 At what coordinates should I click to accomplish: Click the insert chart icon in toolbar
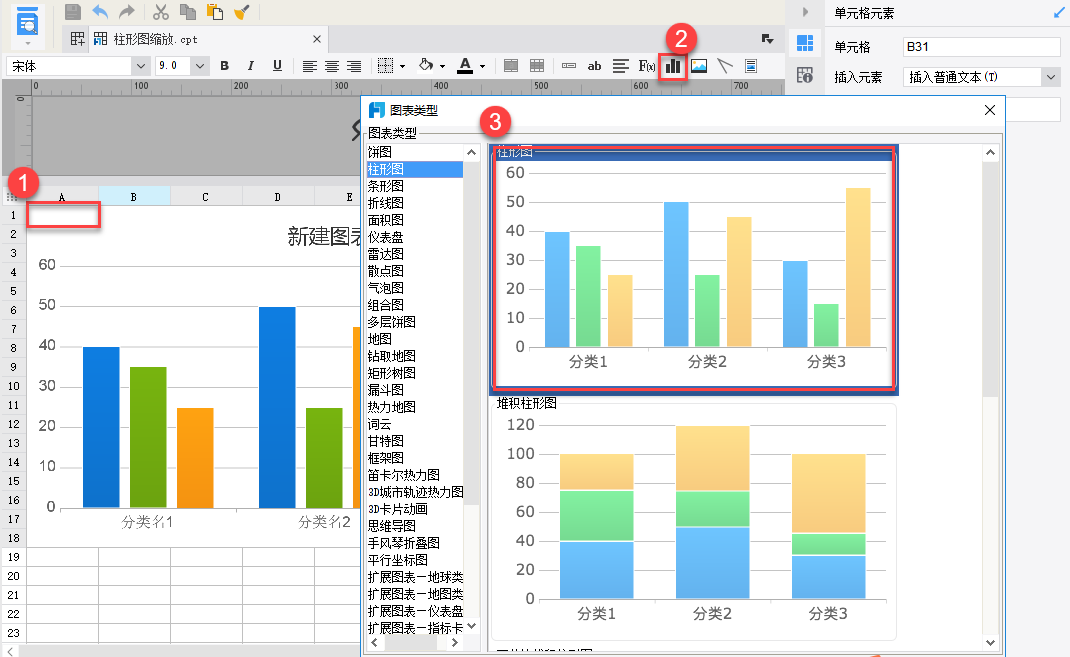[673, 66]
